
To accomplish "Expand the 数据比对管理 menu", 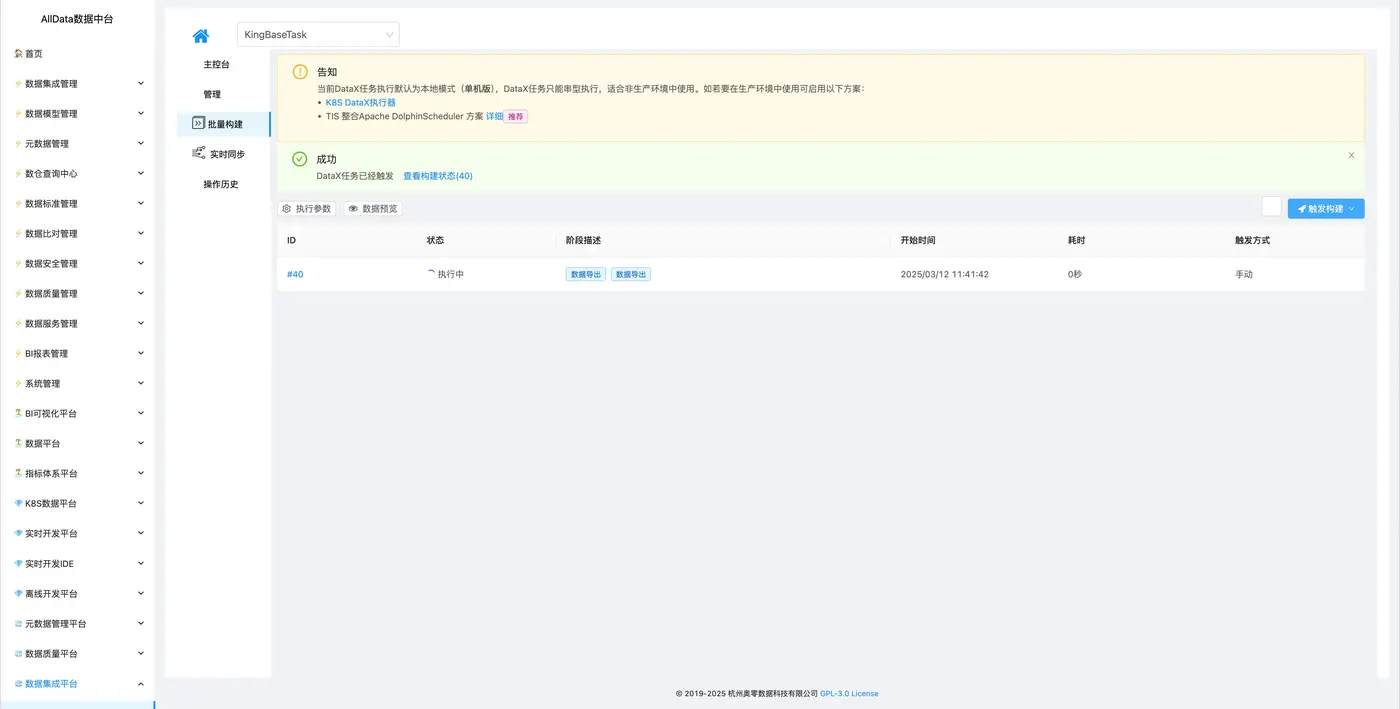I will coord(141,233).
